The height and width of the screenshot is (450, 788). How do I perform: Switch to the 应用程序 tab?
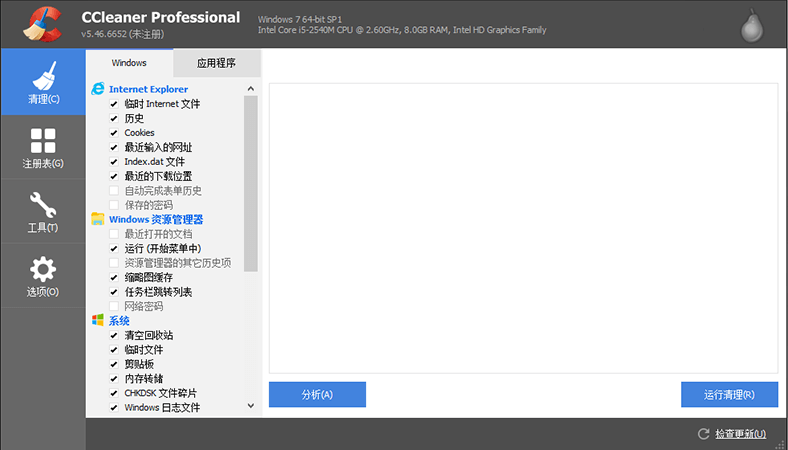[217, 63]
